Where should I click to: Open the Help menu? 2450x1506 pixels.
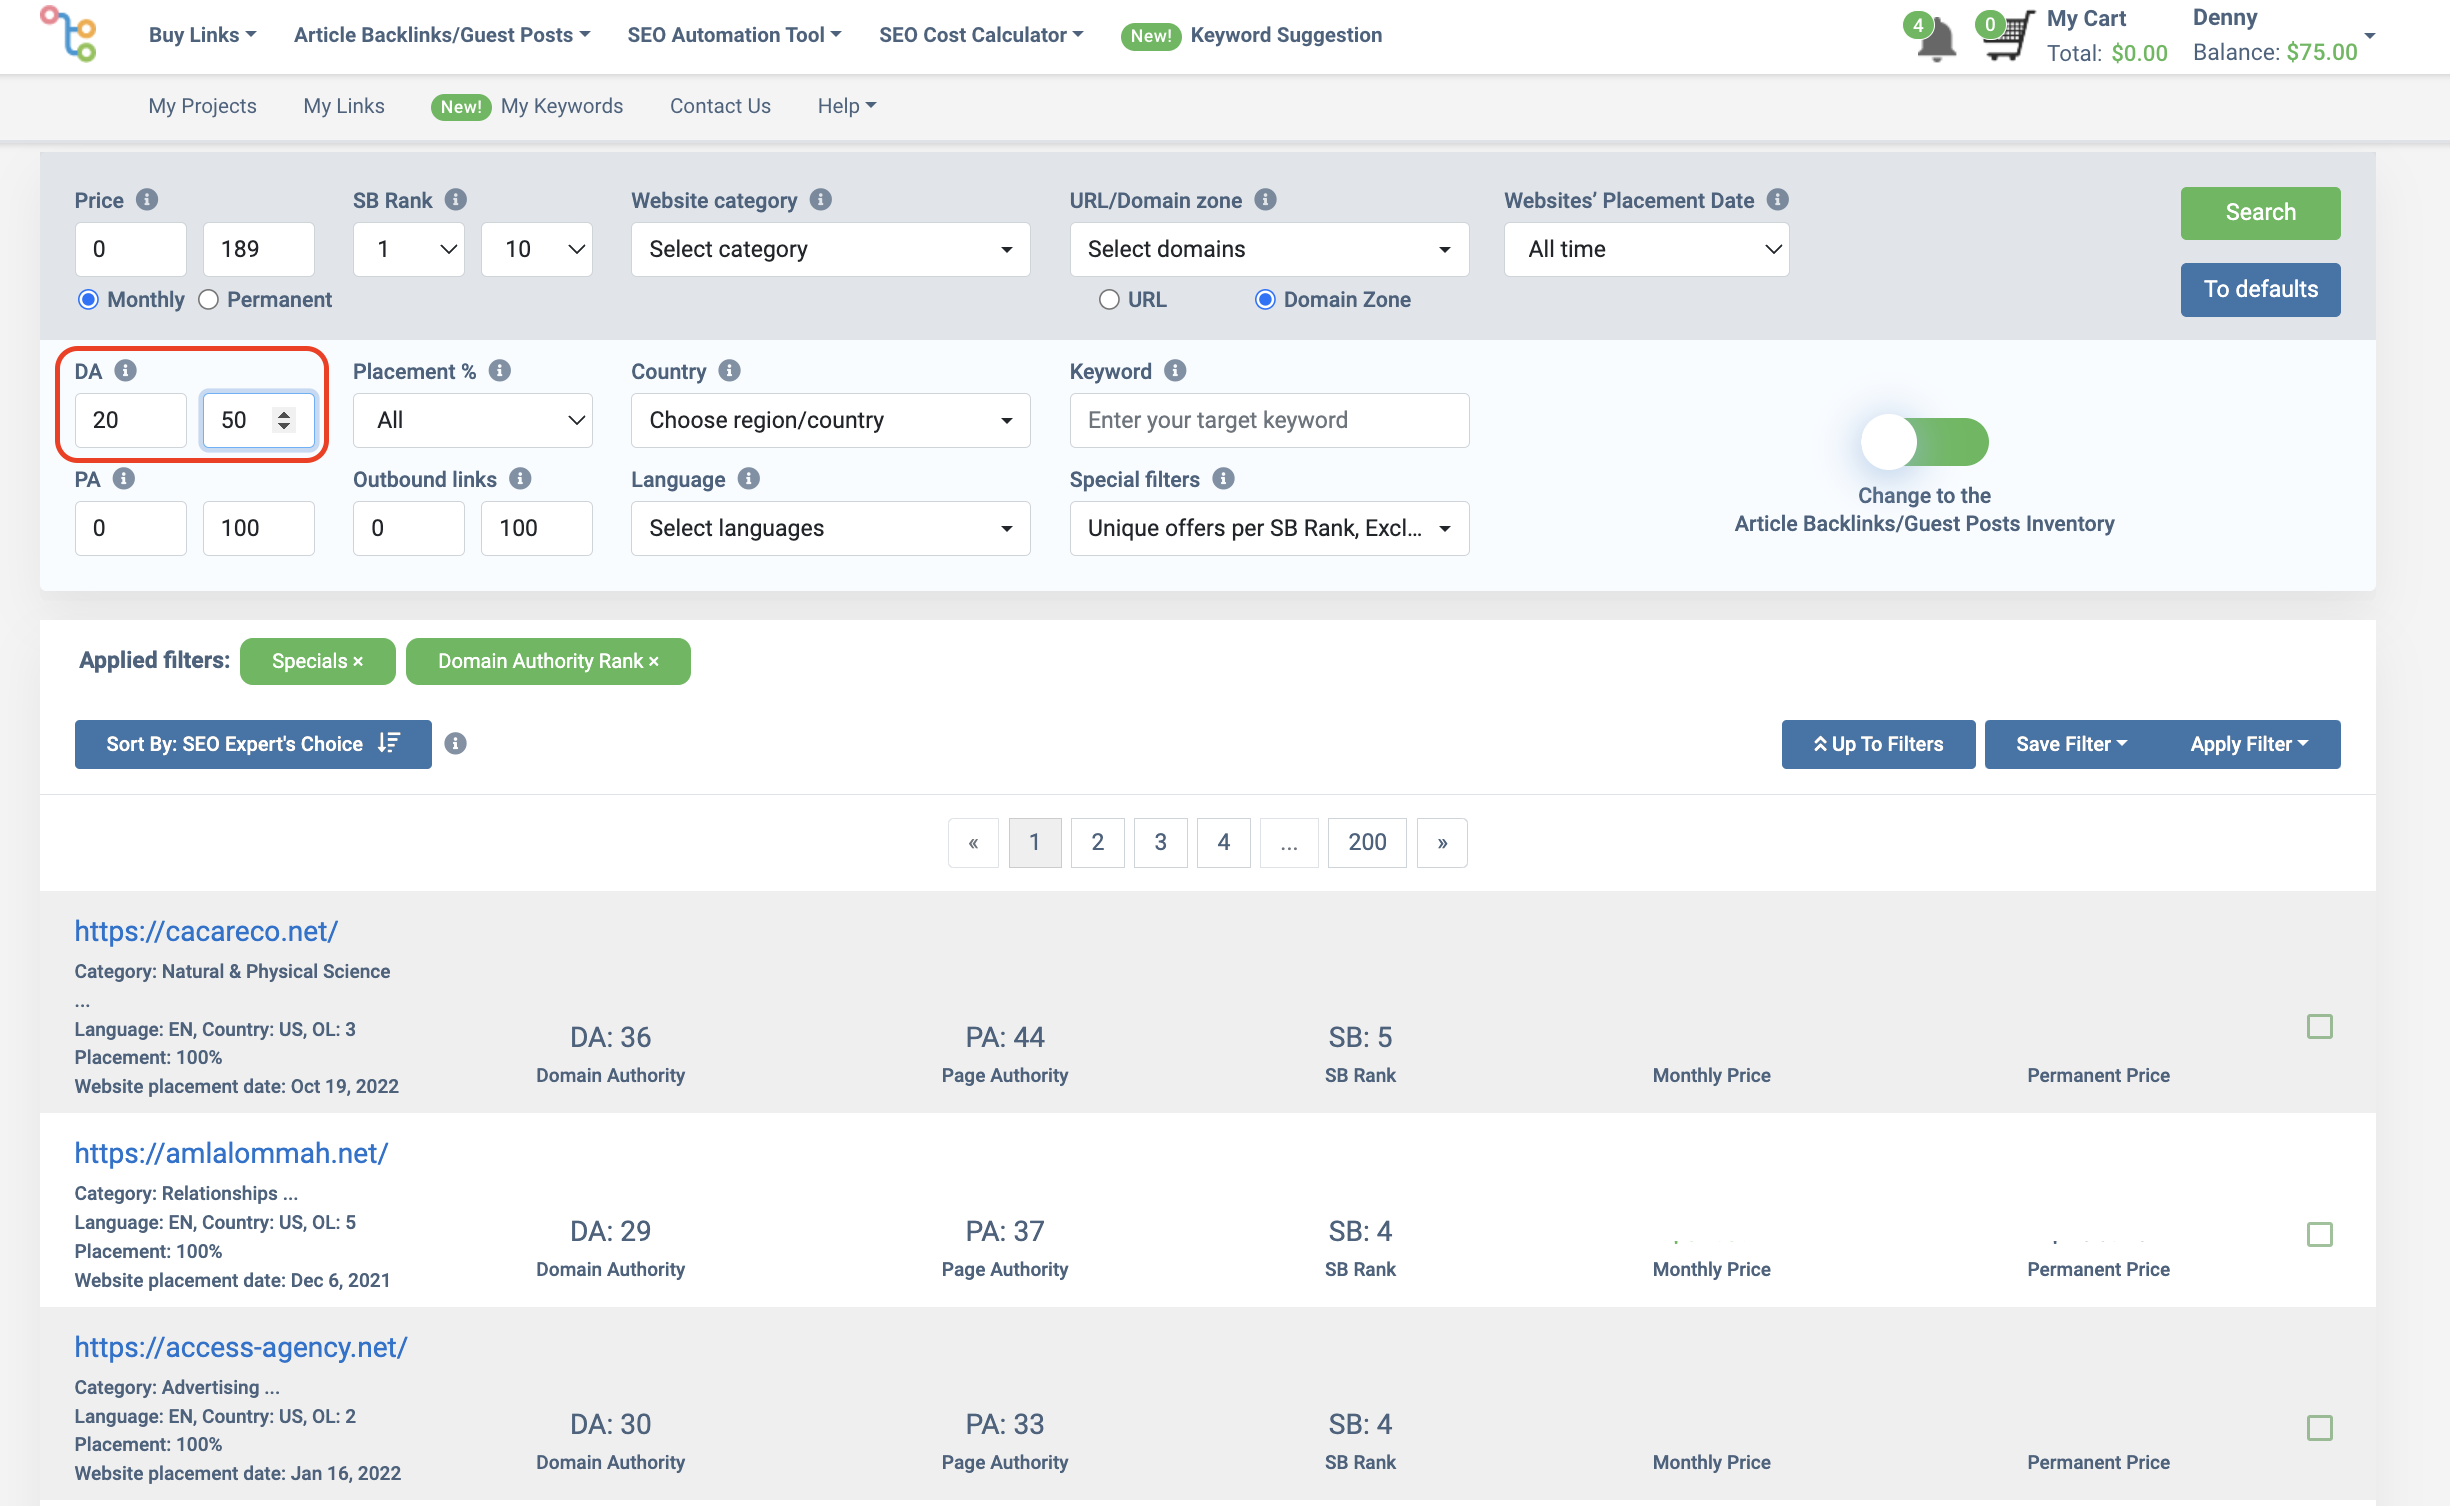point(847,106)
